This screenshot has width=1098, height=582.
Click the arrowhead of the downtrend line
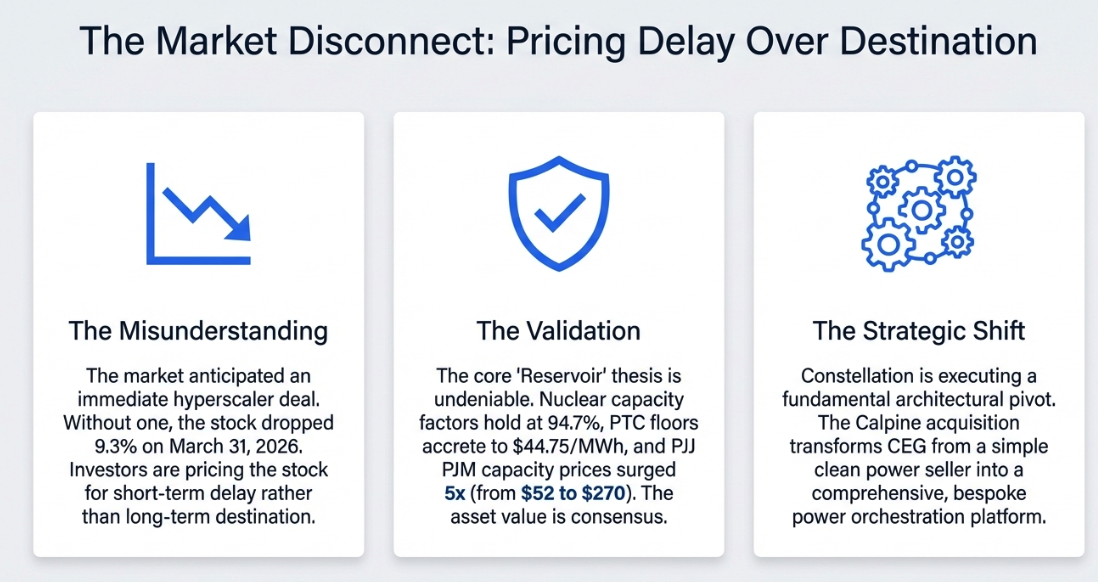coord(238,227)
